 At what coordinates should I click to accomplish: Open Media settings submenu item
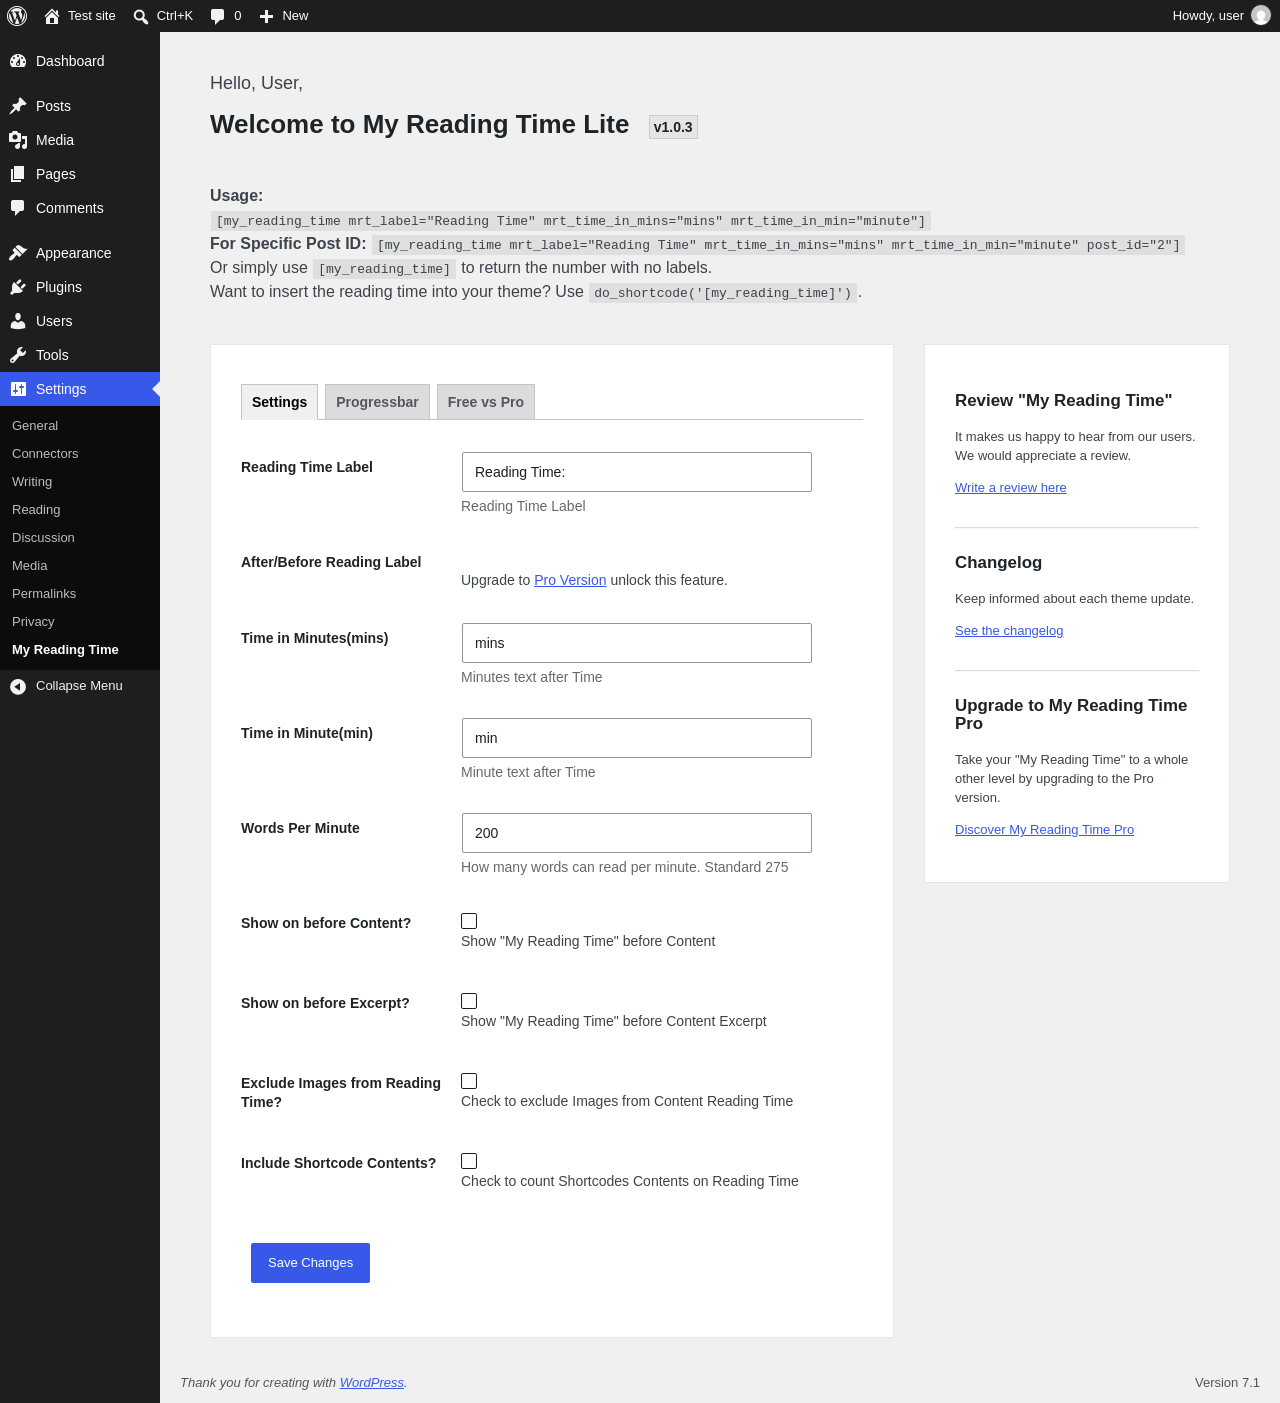30,566
